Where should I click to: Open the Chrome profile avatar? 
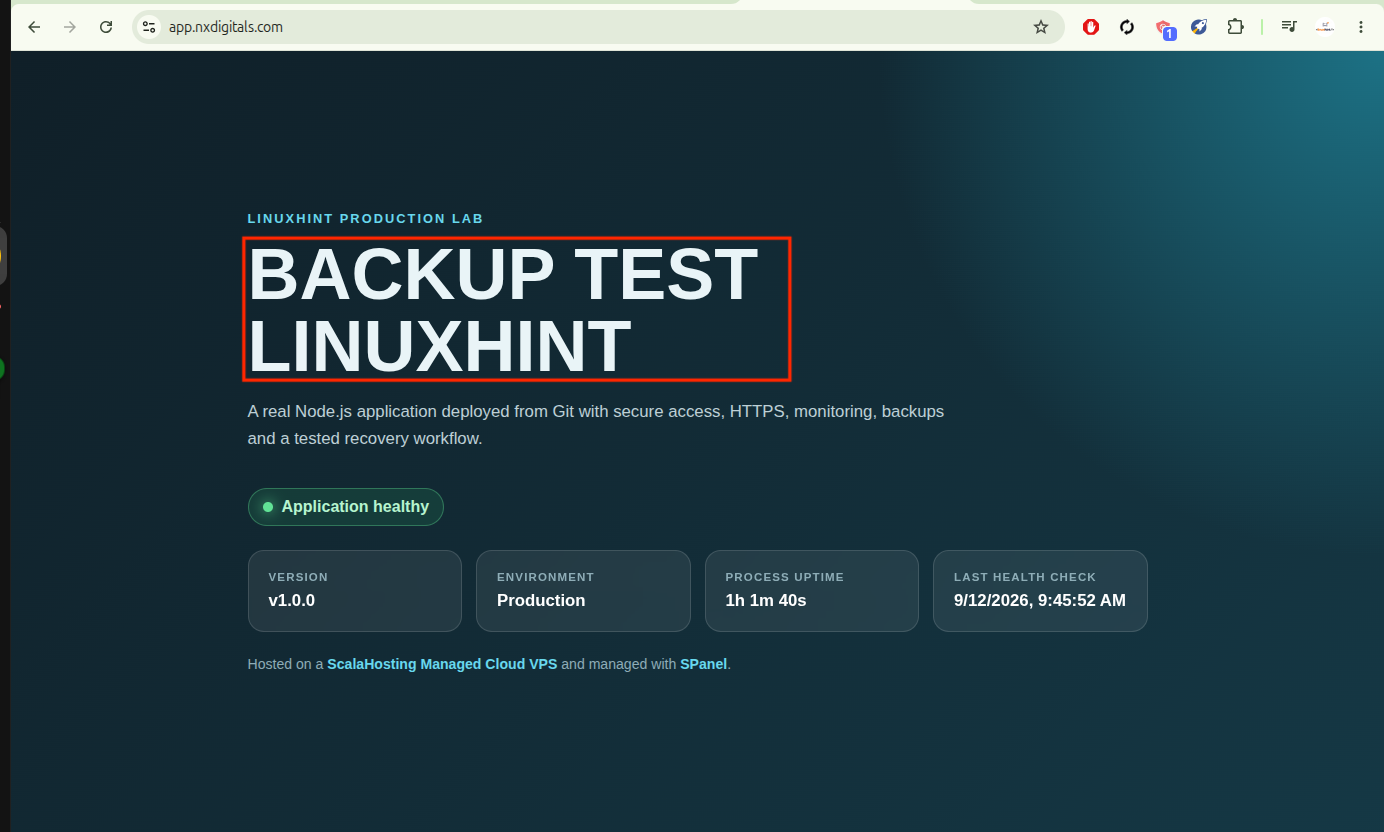1325,27
